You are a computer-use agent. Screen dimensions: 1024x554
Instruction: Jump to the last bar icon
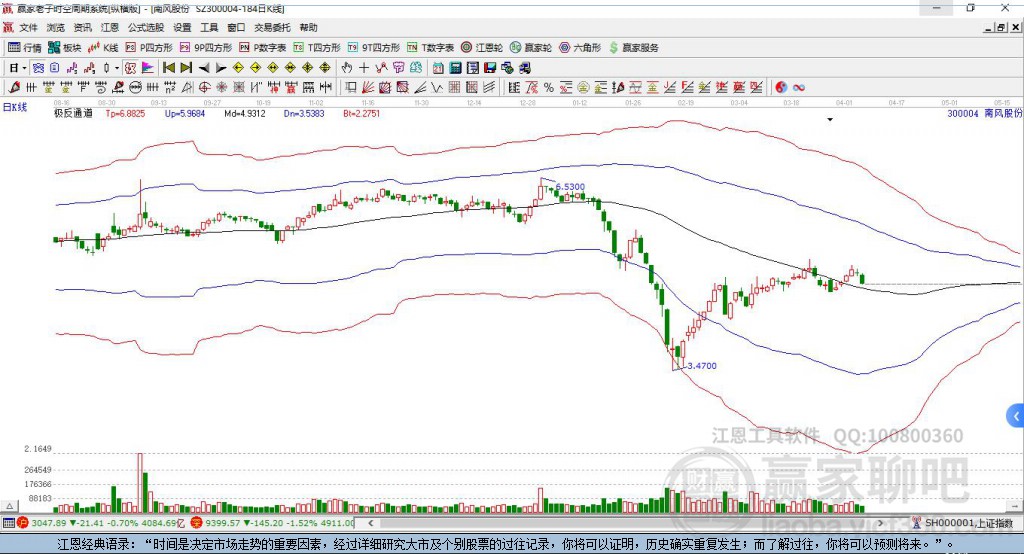coord(186,67)
